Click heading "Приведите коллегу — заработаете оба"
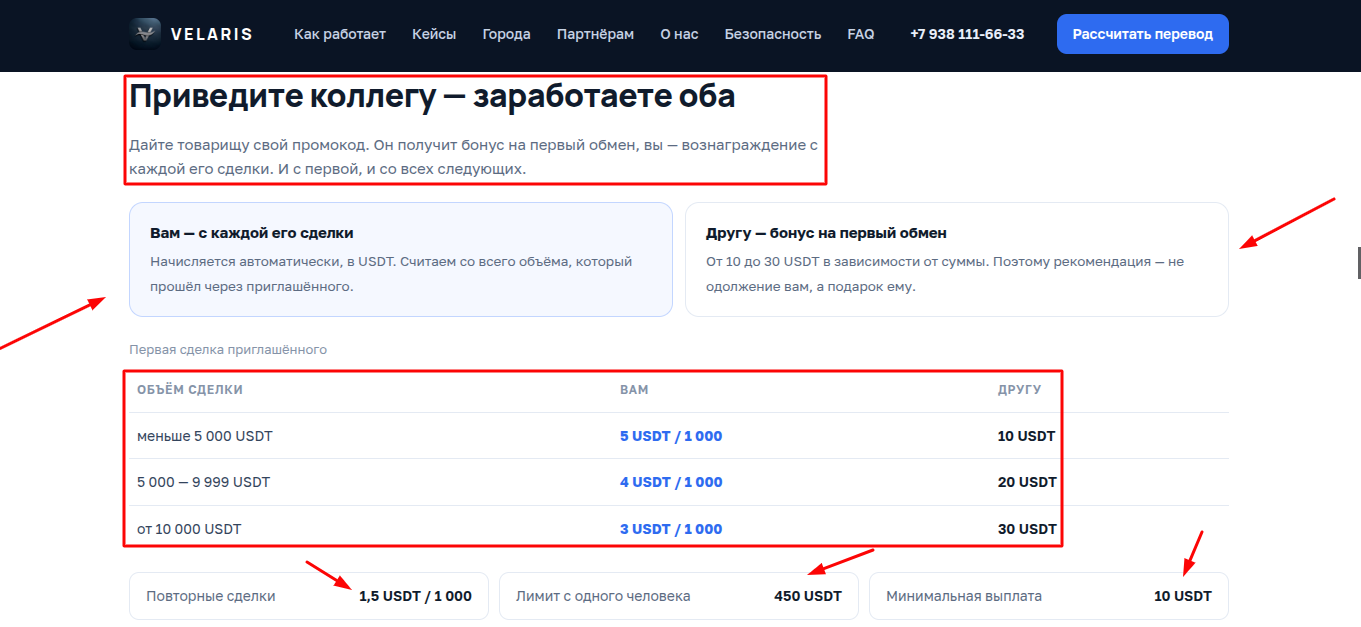This screenshot has height=627, width=1361. coord(432,97)
